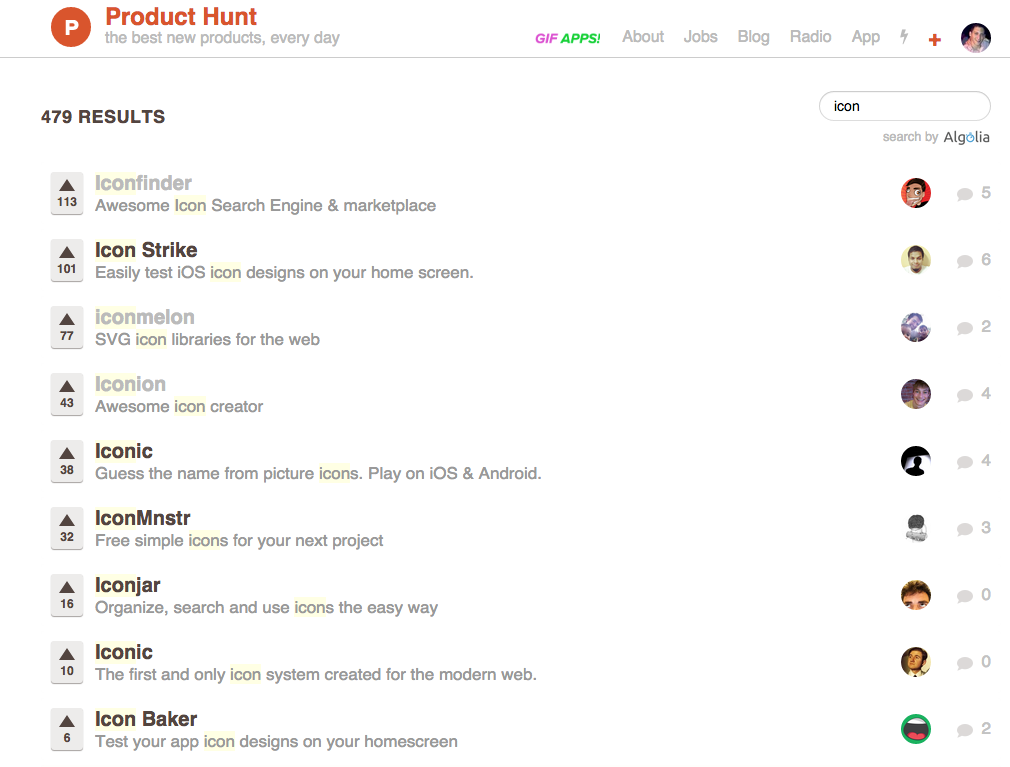Click 'Awesome Icon Search Engine & marketplace' description

pyautogui.click(x=265, y=205)
